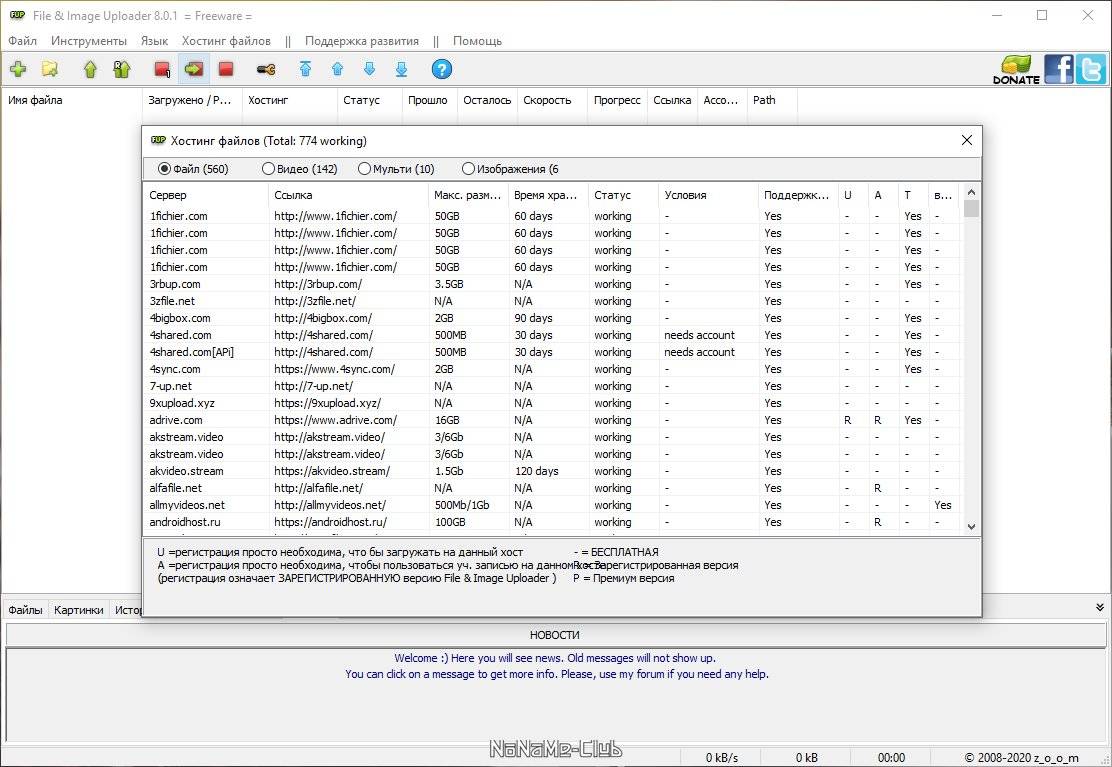Open the blue question mark help icon
The width and height of the screenshot is (1112, 767).
click(x=441, y=69)
